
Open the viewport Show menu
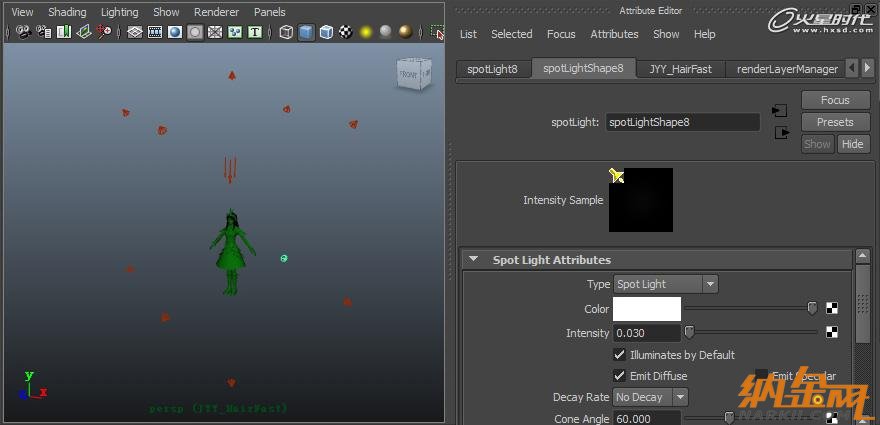[166, 12]
